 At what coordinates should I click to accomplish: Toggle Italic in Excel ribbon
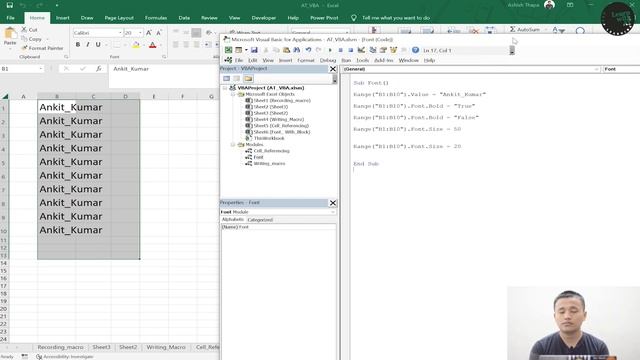click(87, 44)
